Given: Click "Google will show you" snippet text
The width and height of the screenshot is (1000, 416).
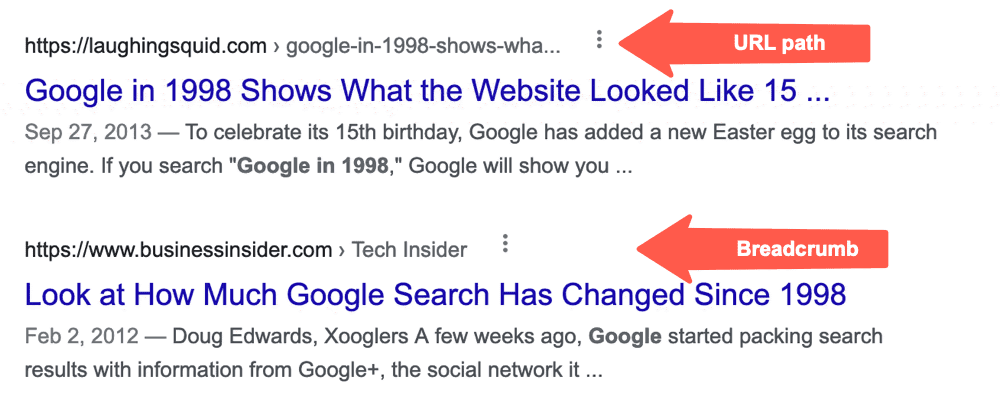Looking at the screenshot, I should 510,166.
